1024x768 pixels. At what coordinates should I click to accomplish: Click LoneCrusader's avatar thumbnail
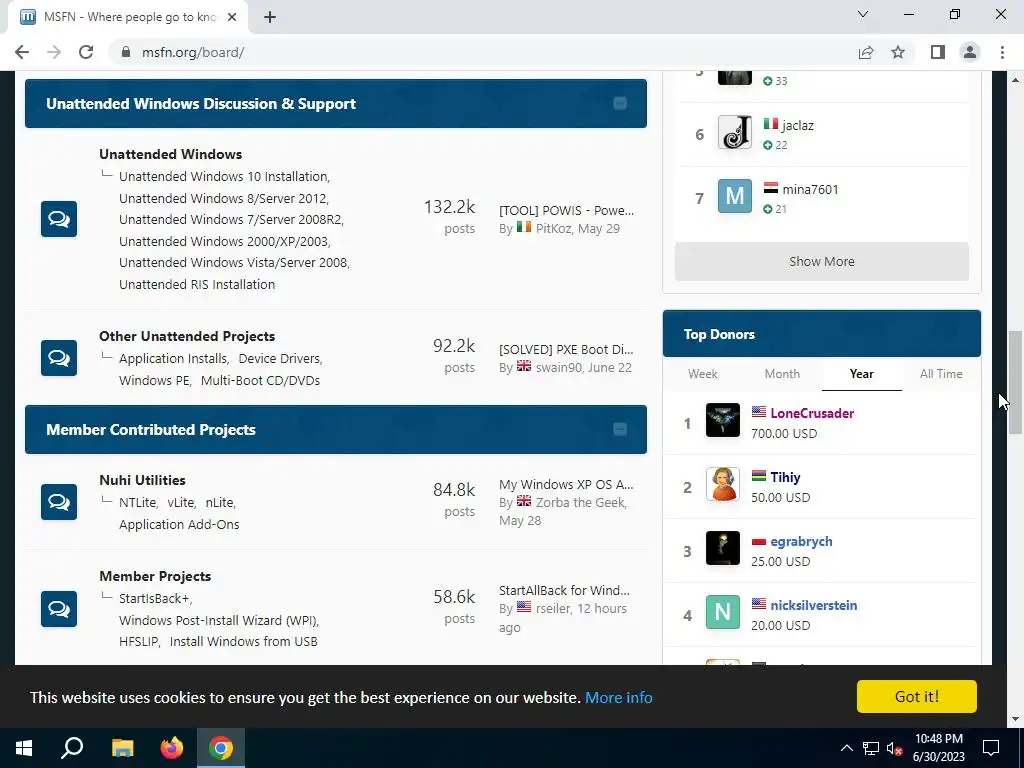tap(723, 420)
